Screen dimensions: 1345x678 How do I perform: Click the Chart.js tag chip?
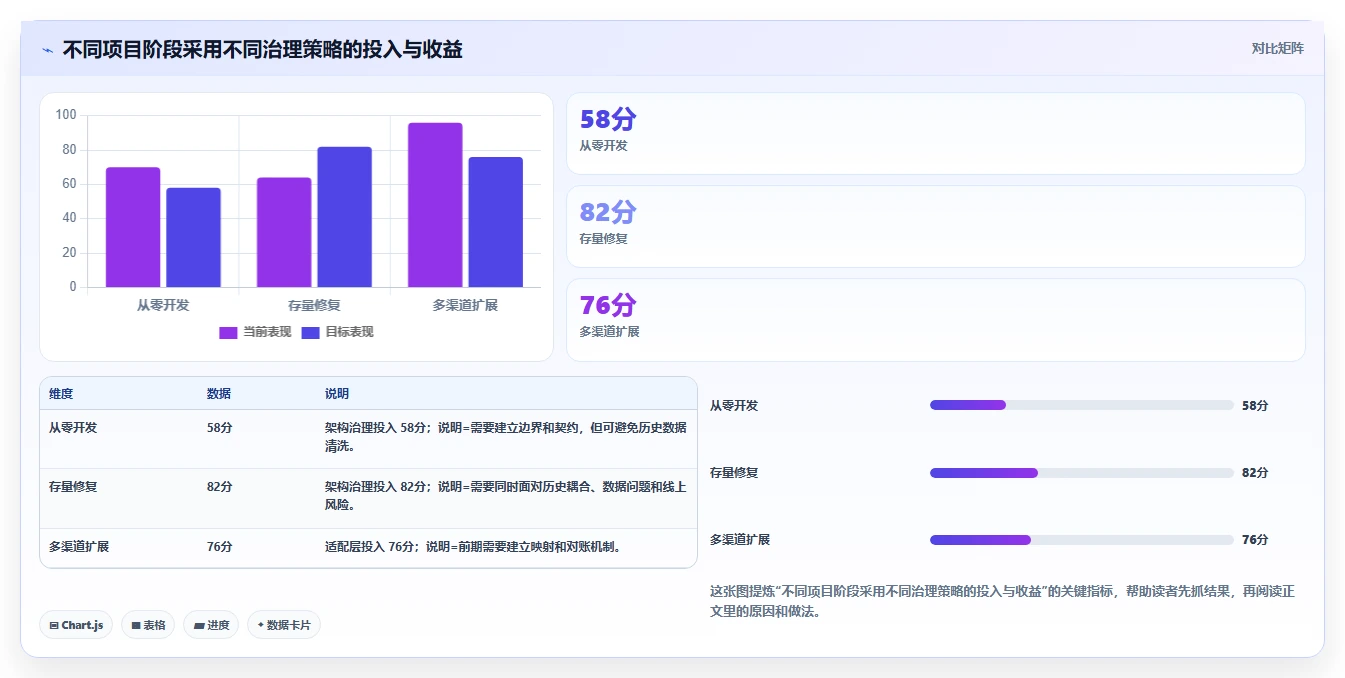[x=76, y=625]
